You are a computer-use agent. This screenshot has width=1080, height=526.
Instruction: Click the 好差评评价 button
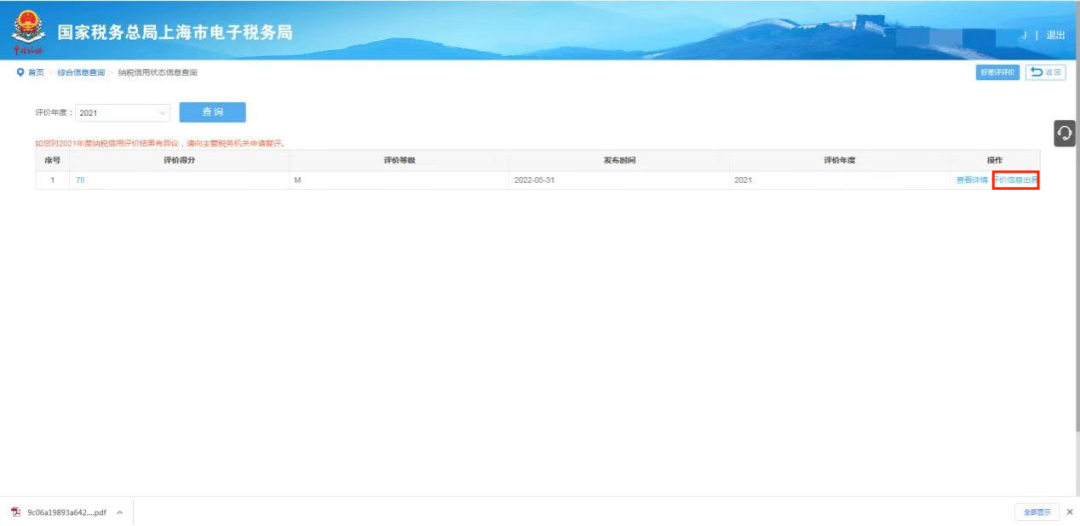coord(997,72)
